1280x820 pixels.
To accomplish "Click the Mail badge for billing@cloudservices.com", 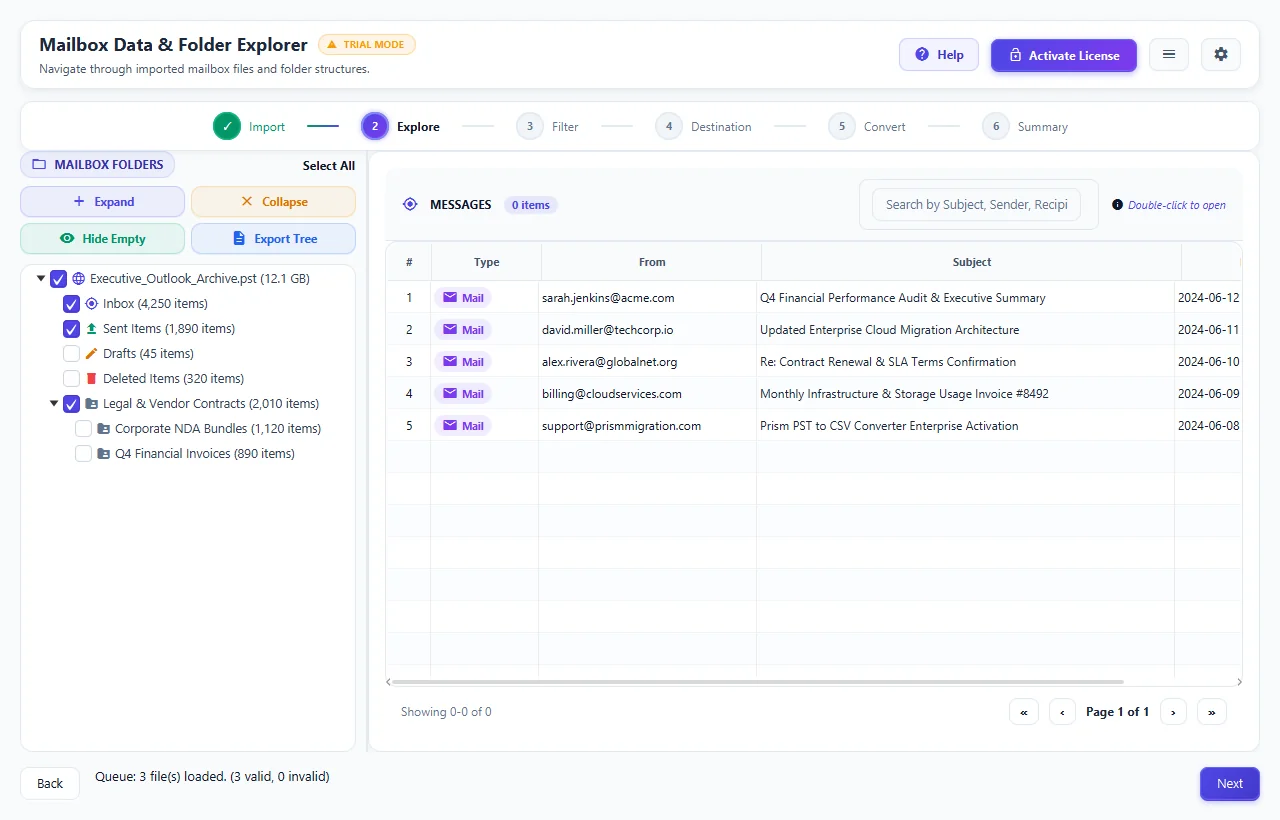I will click(x=463, y=394).
